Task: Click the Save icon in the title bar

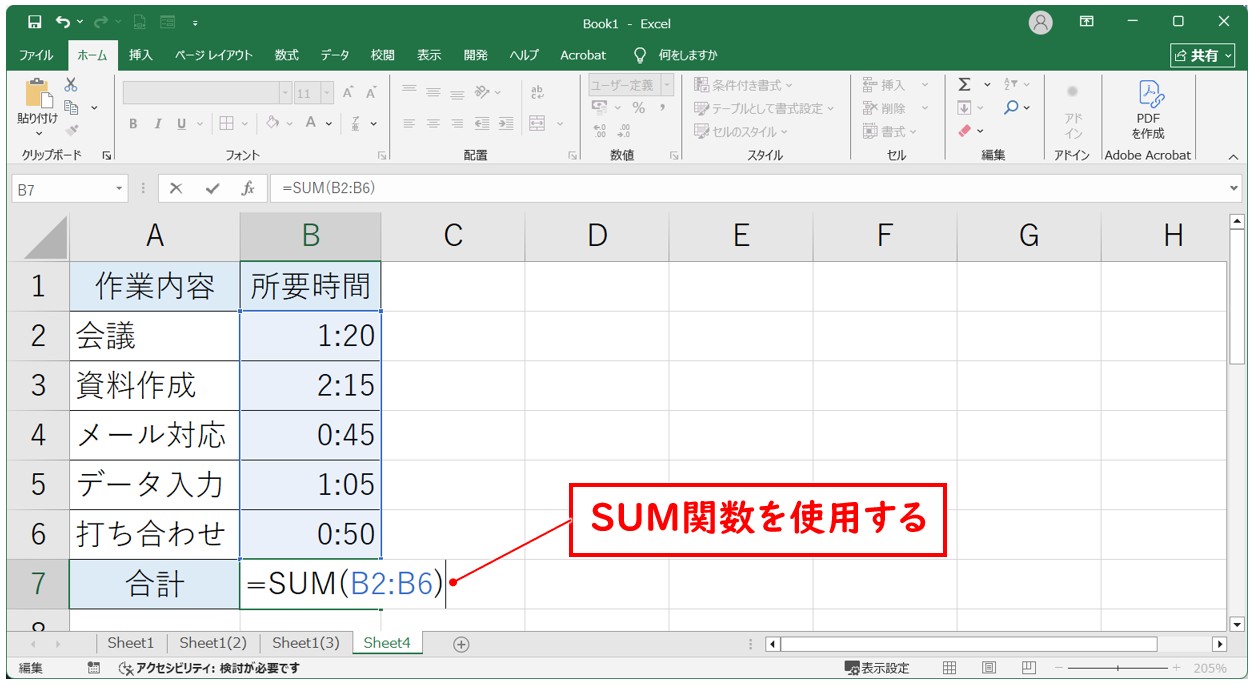Action: point(35,22)
